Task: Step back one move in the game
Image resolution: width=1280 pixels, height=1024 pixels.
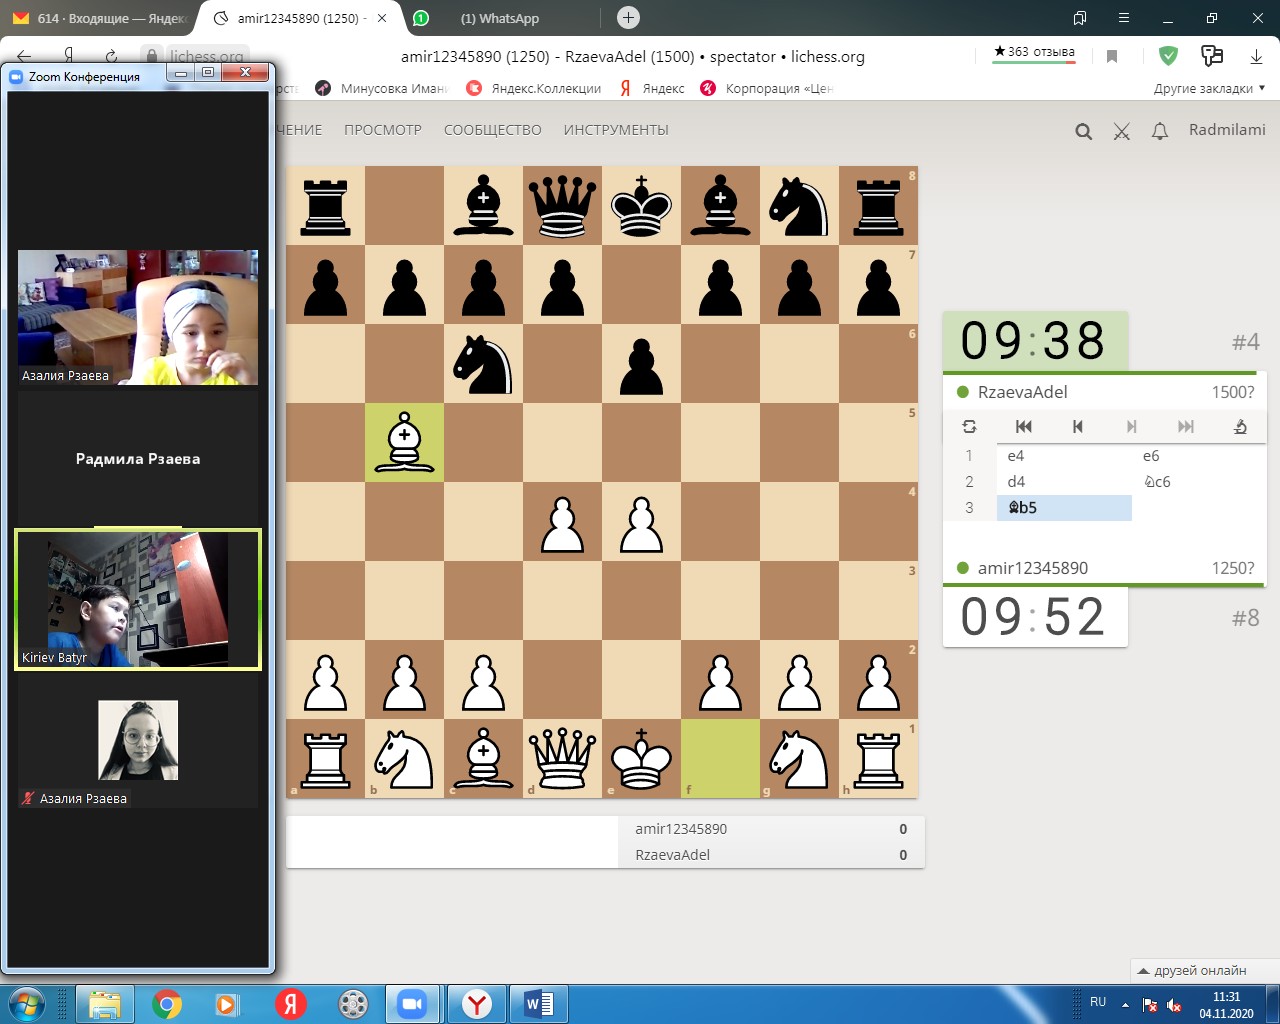Action: [1077, 427]
